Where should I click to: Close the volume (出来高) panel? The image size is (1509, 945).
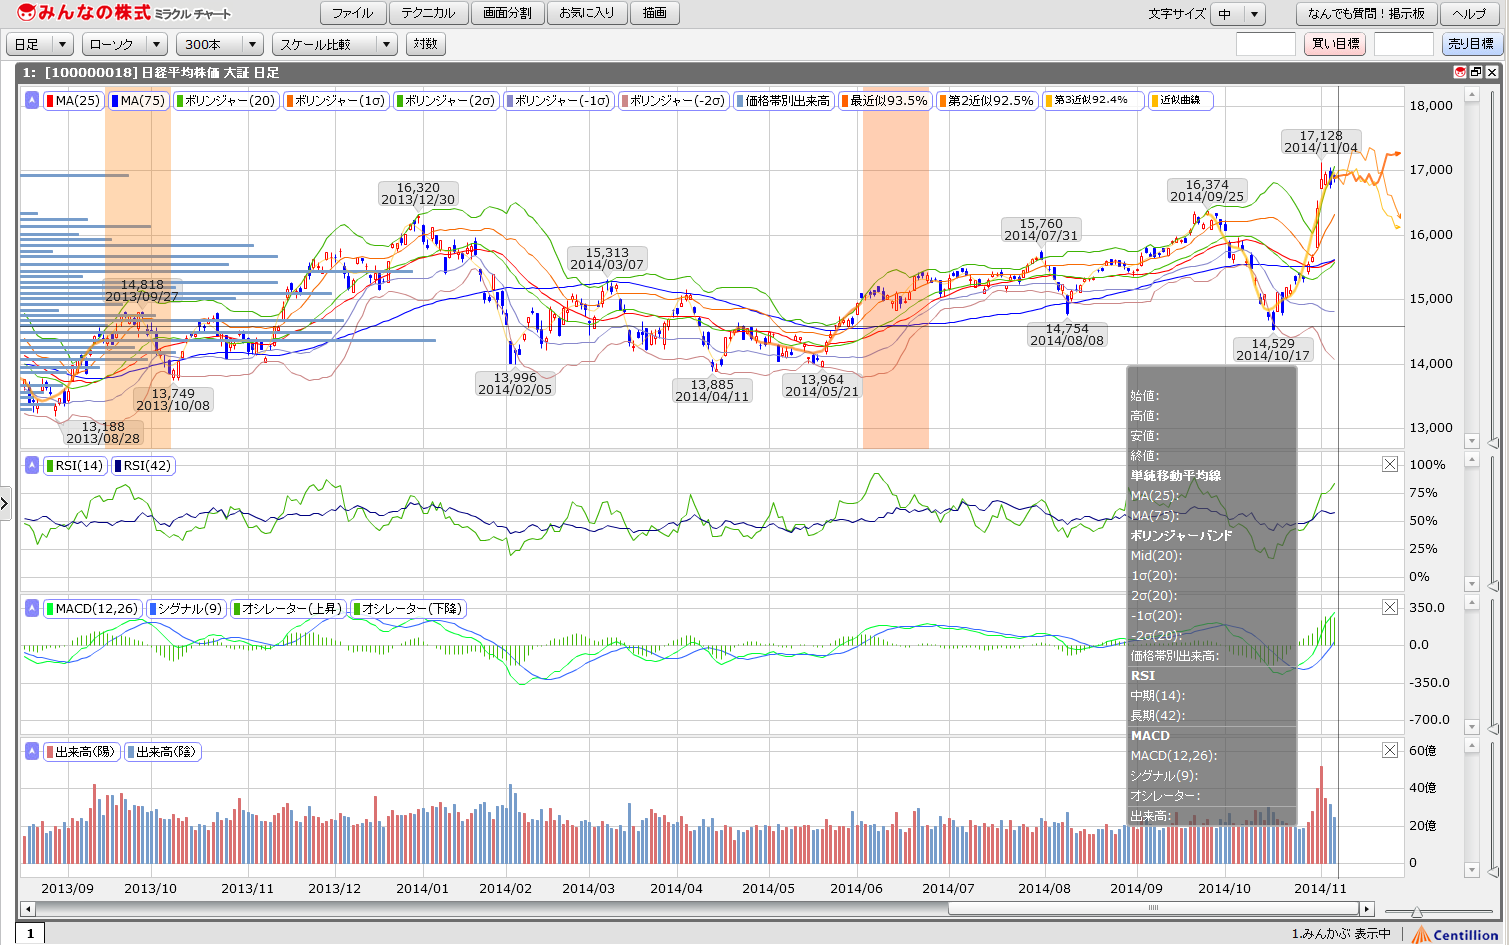coord(1390,750)
